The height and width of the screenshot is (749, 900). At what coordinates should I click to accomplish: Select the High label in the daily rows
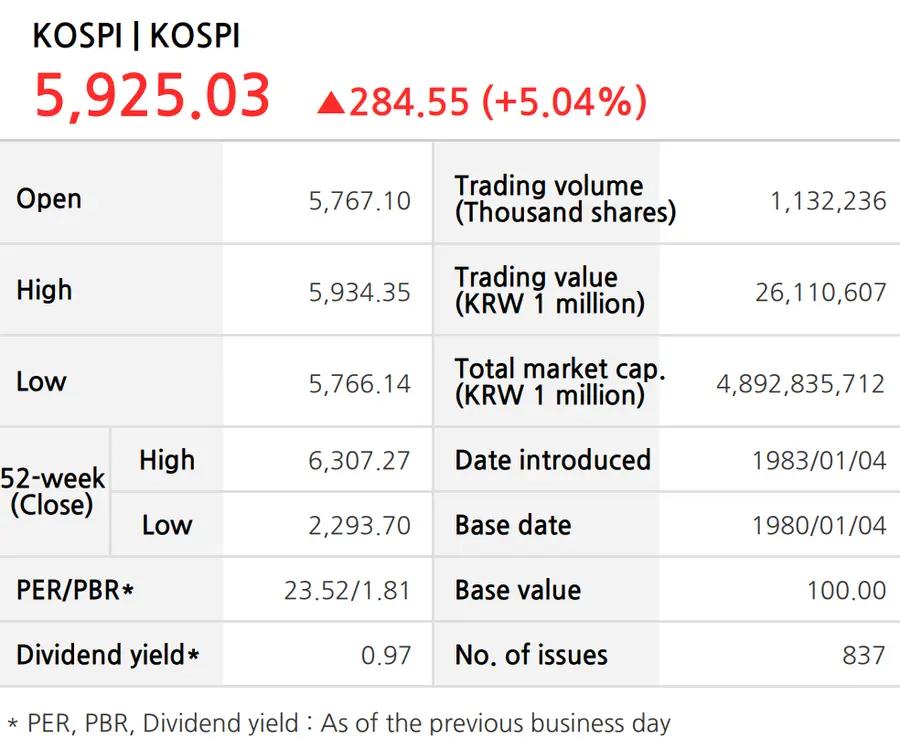point(44,290)
